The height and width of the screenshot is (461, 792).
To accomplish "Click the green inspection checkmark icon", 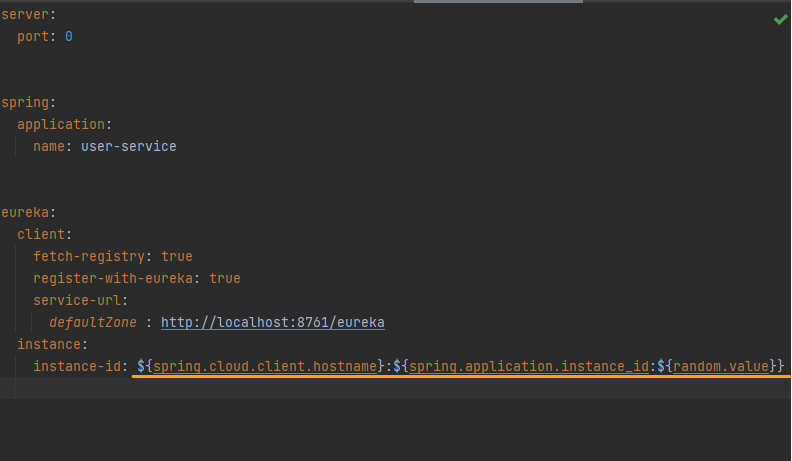I will (780, 20).
